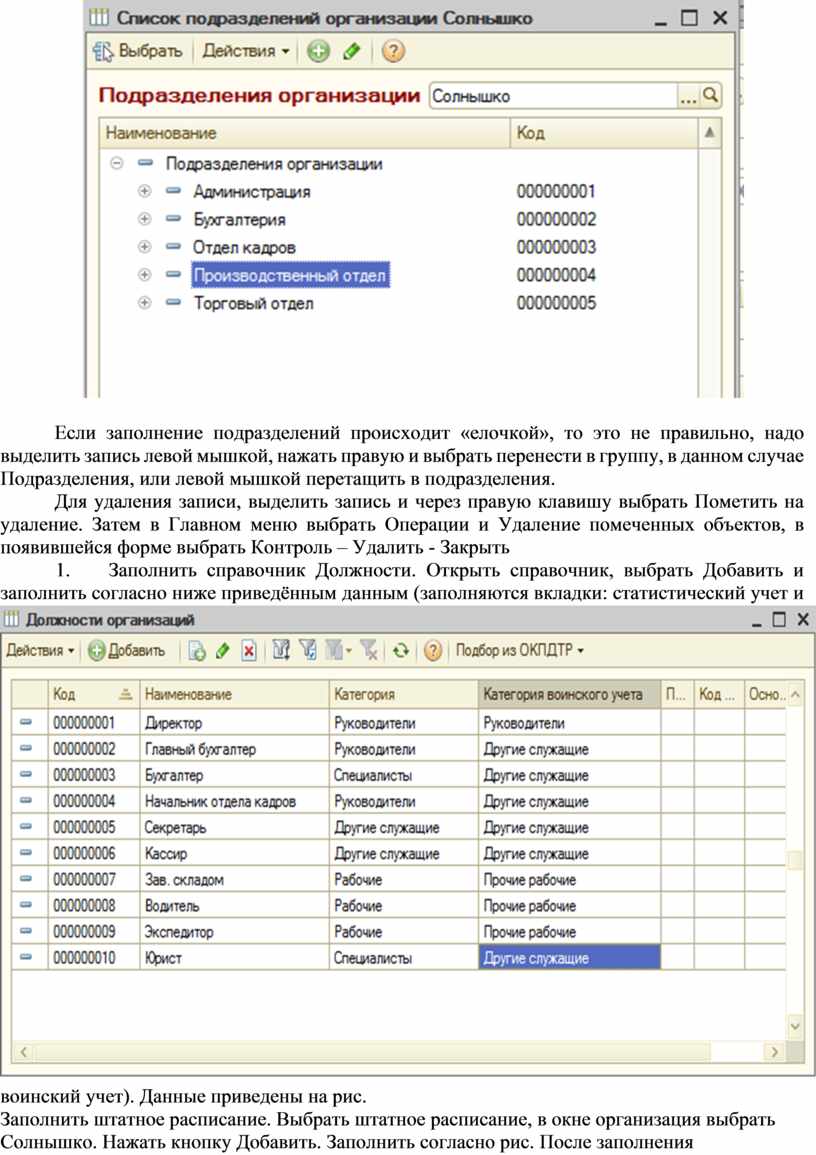
Task: Select the Водитель row
Action: tap(398, 906)
